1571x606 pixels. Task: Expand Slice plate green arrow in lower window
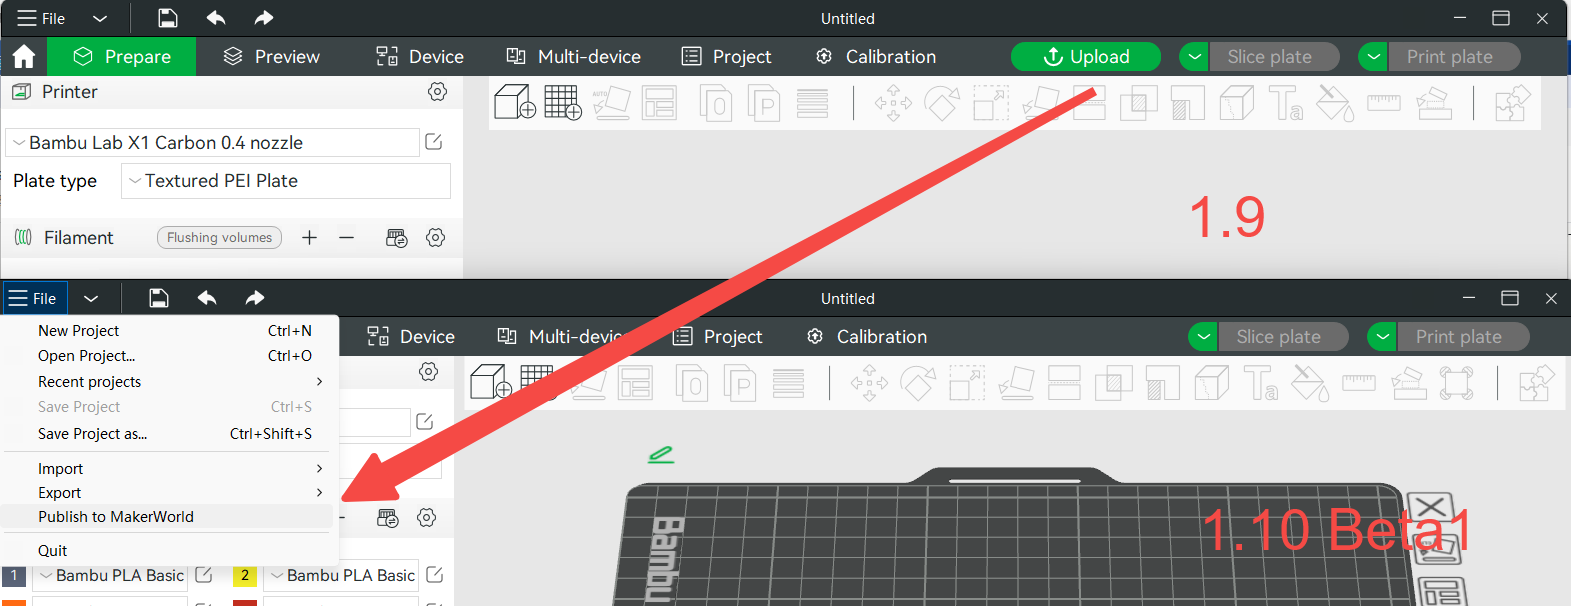pos(1204,337)
